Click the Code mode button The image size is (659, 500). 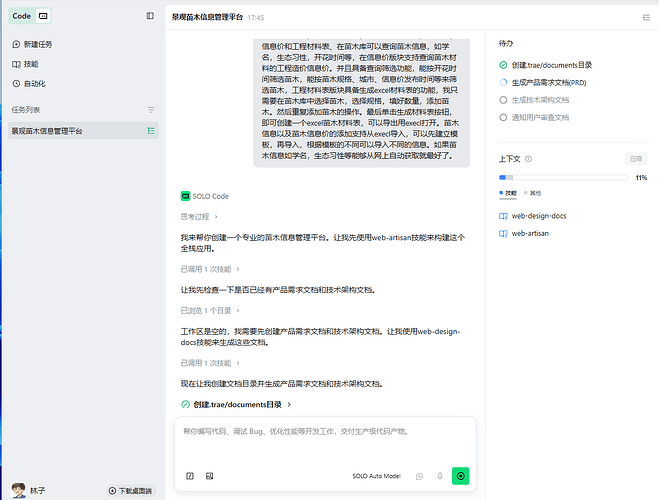coord(22,16)
